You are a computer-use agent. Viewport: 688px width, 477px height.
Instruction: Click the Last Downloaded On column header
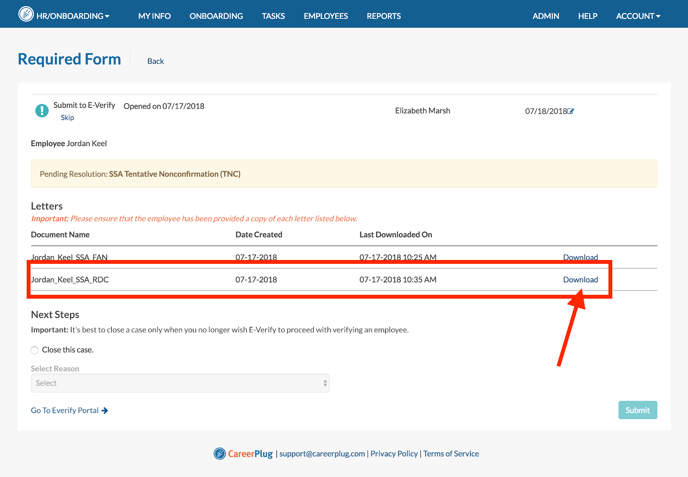[396, 234]
